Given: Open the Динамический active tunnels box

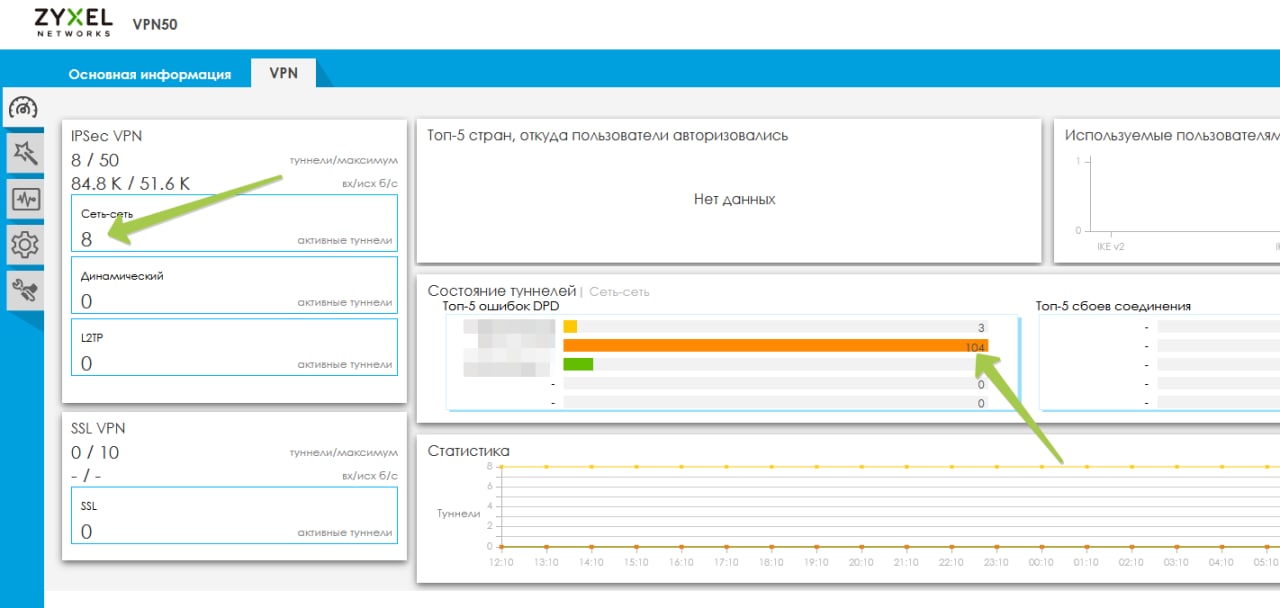Looking at the screenshot, I should pyautogui.click(x=234, y=285).
